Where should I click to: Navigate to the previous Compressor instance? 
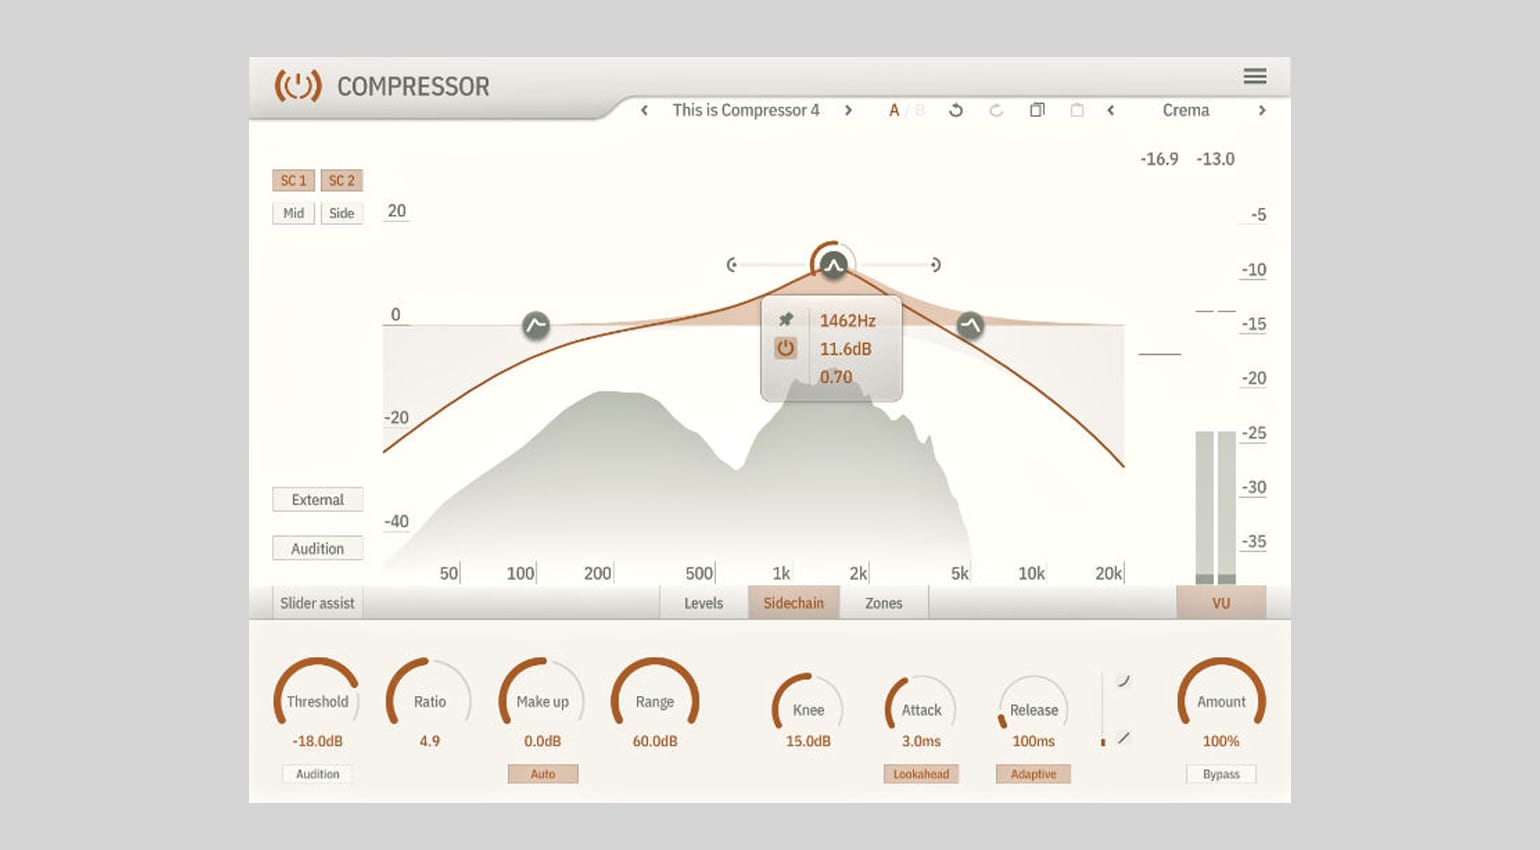tap(645, 110)
